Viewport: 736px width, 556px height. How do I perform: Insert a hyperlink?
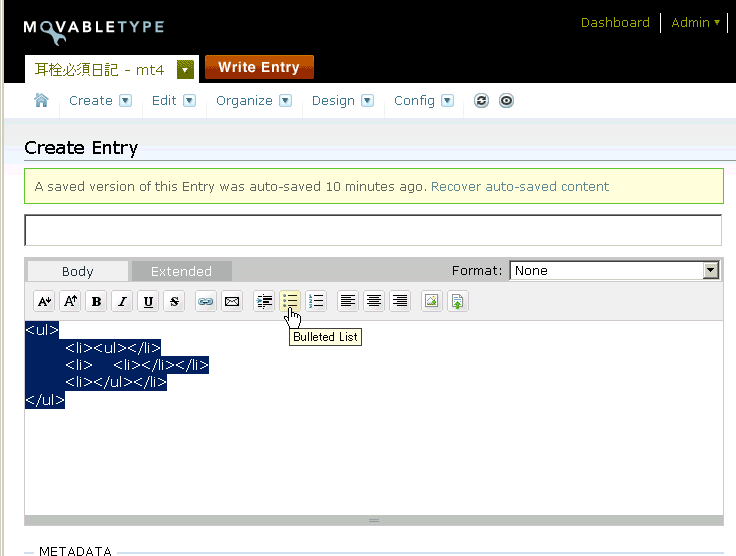pyautogui.click(x=206, y=301)
